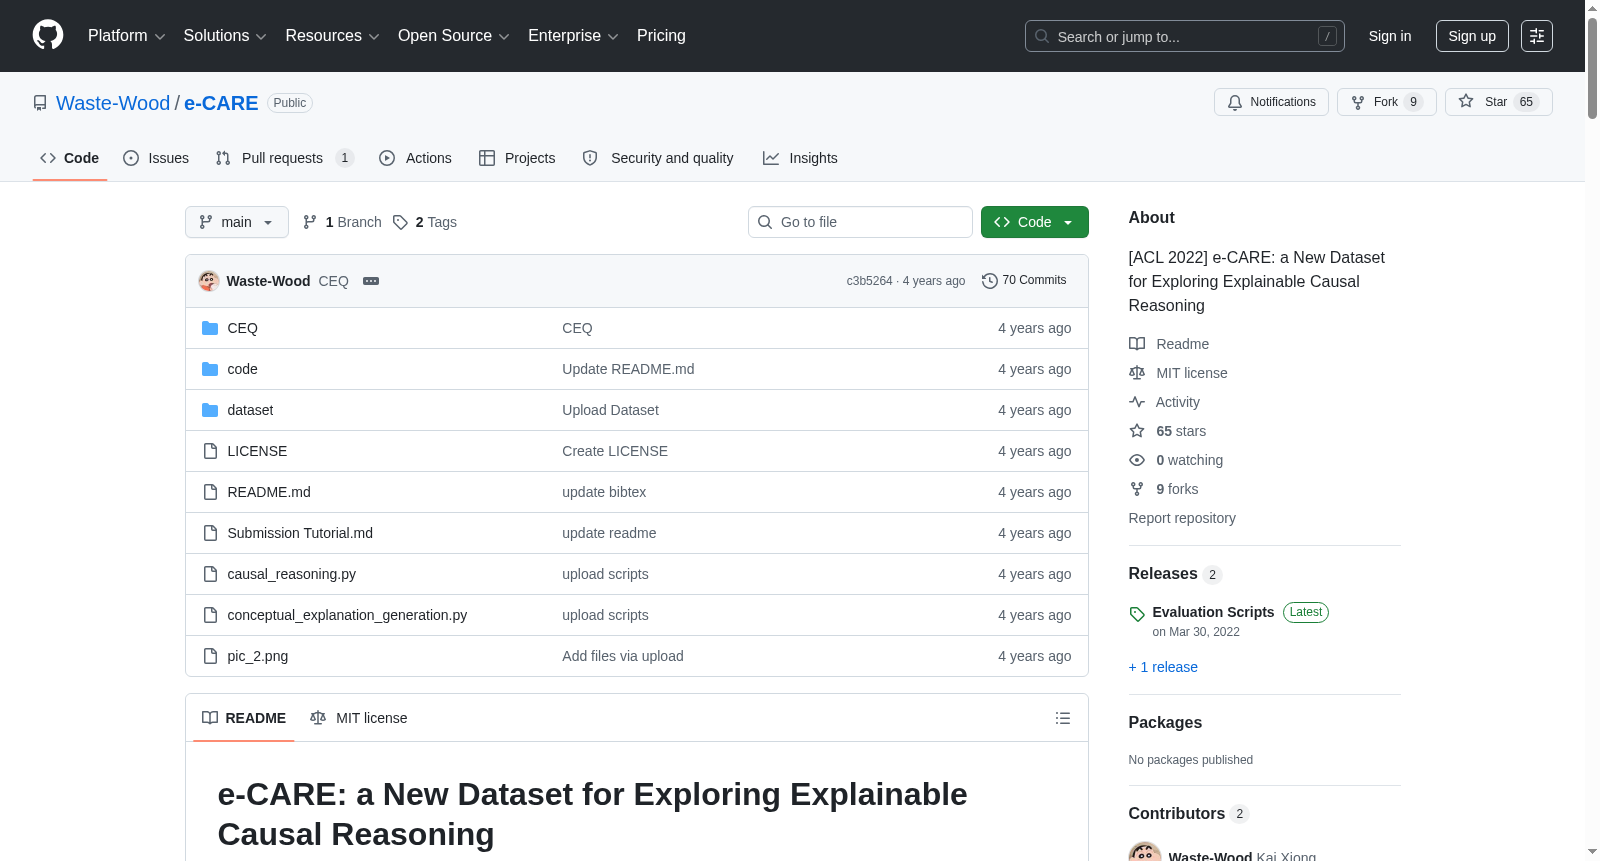The image size is (1600, 861).
Task: Open the header menu icon beside Sign up
Action: pos(1537,36)
